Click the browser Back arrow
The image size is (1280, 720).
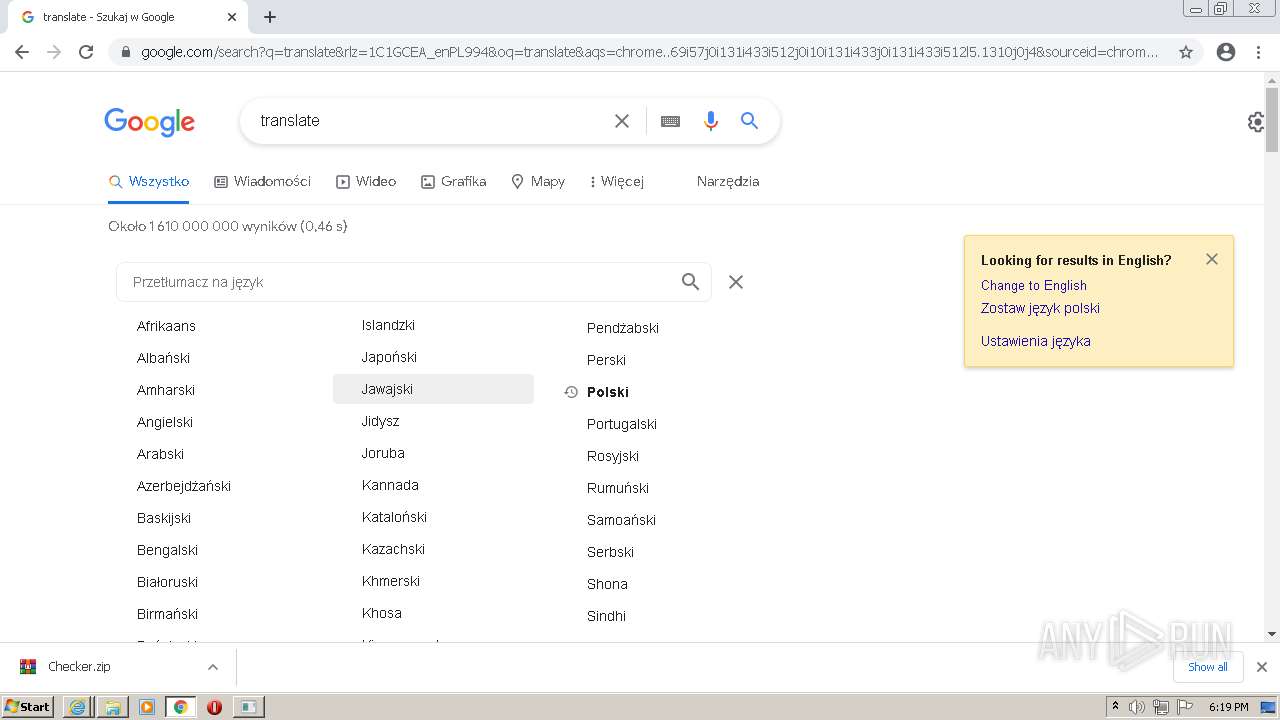coord(22,52)
